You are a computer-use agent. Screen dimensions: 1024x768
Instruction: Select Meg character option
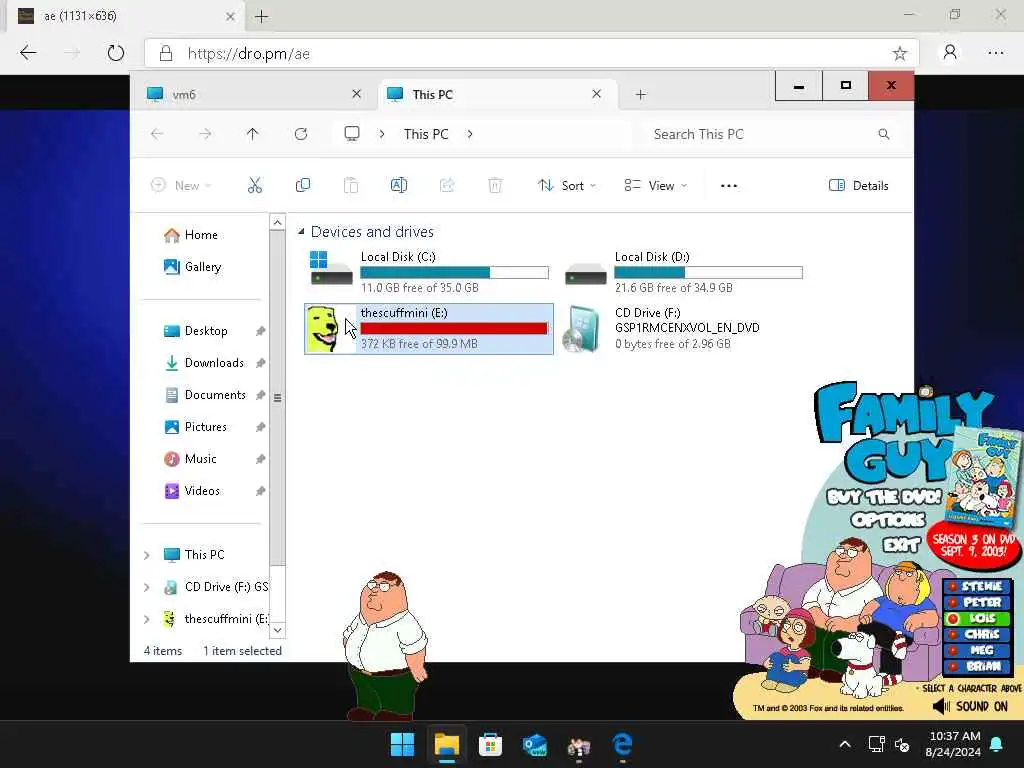tap(977, 650)
